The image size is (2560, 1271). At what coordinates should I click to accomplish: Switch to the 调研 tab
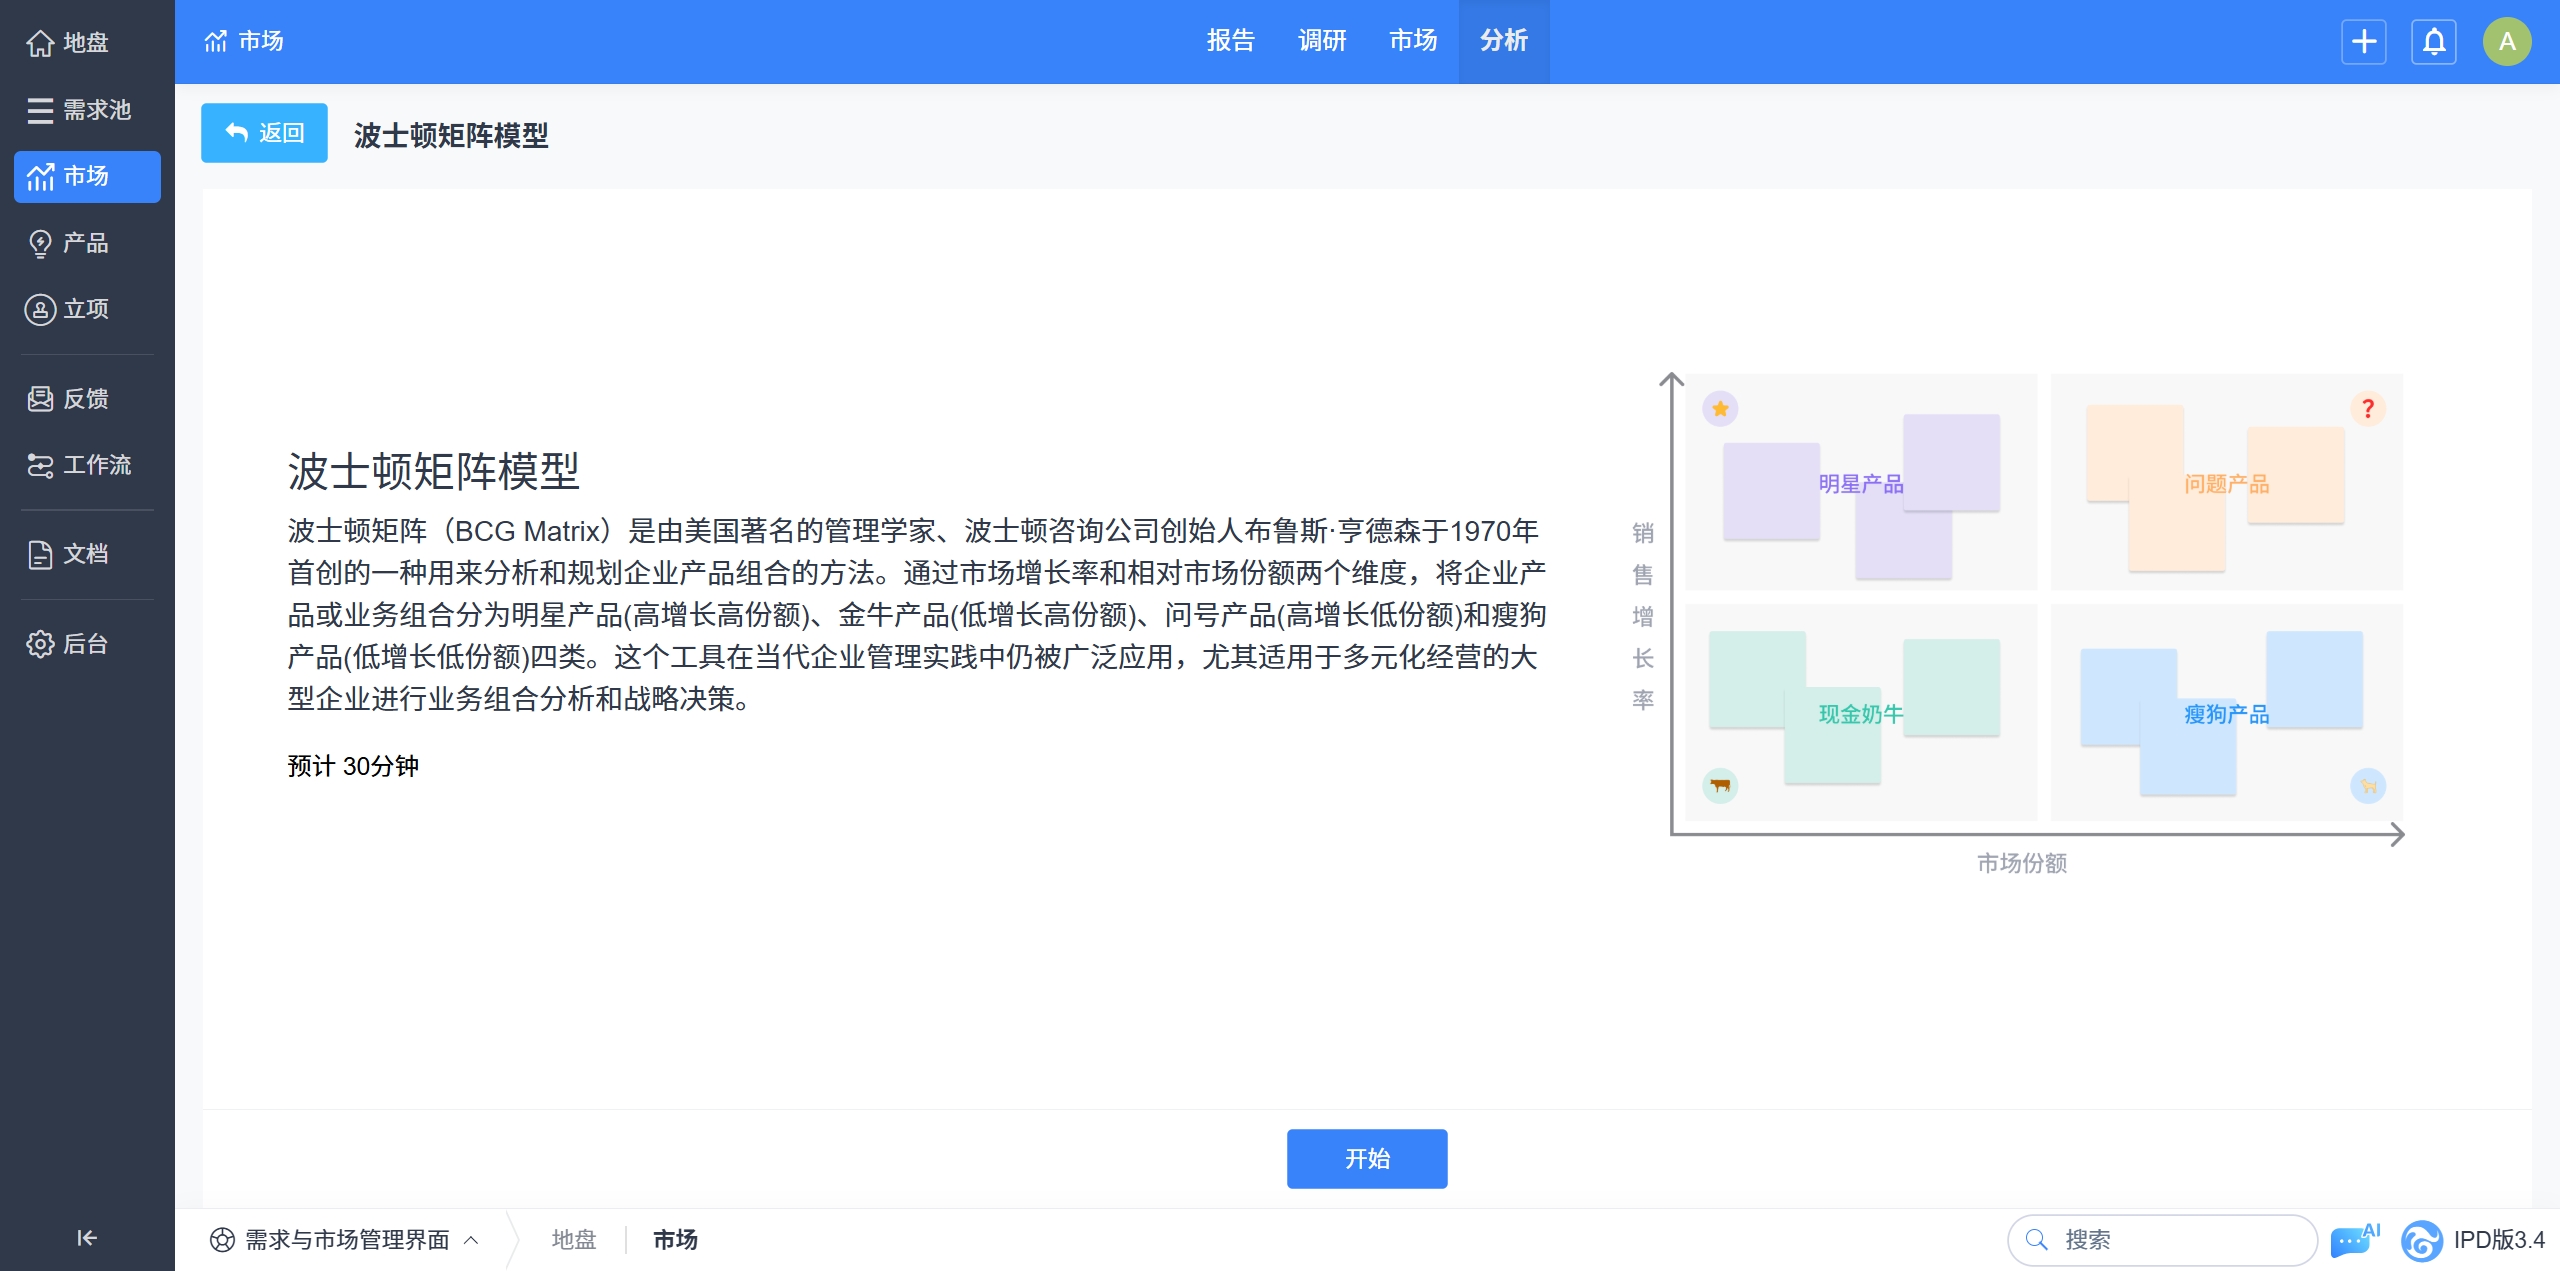(1322, 41)
